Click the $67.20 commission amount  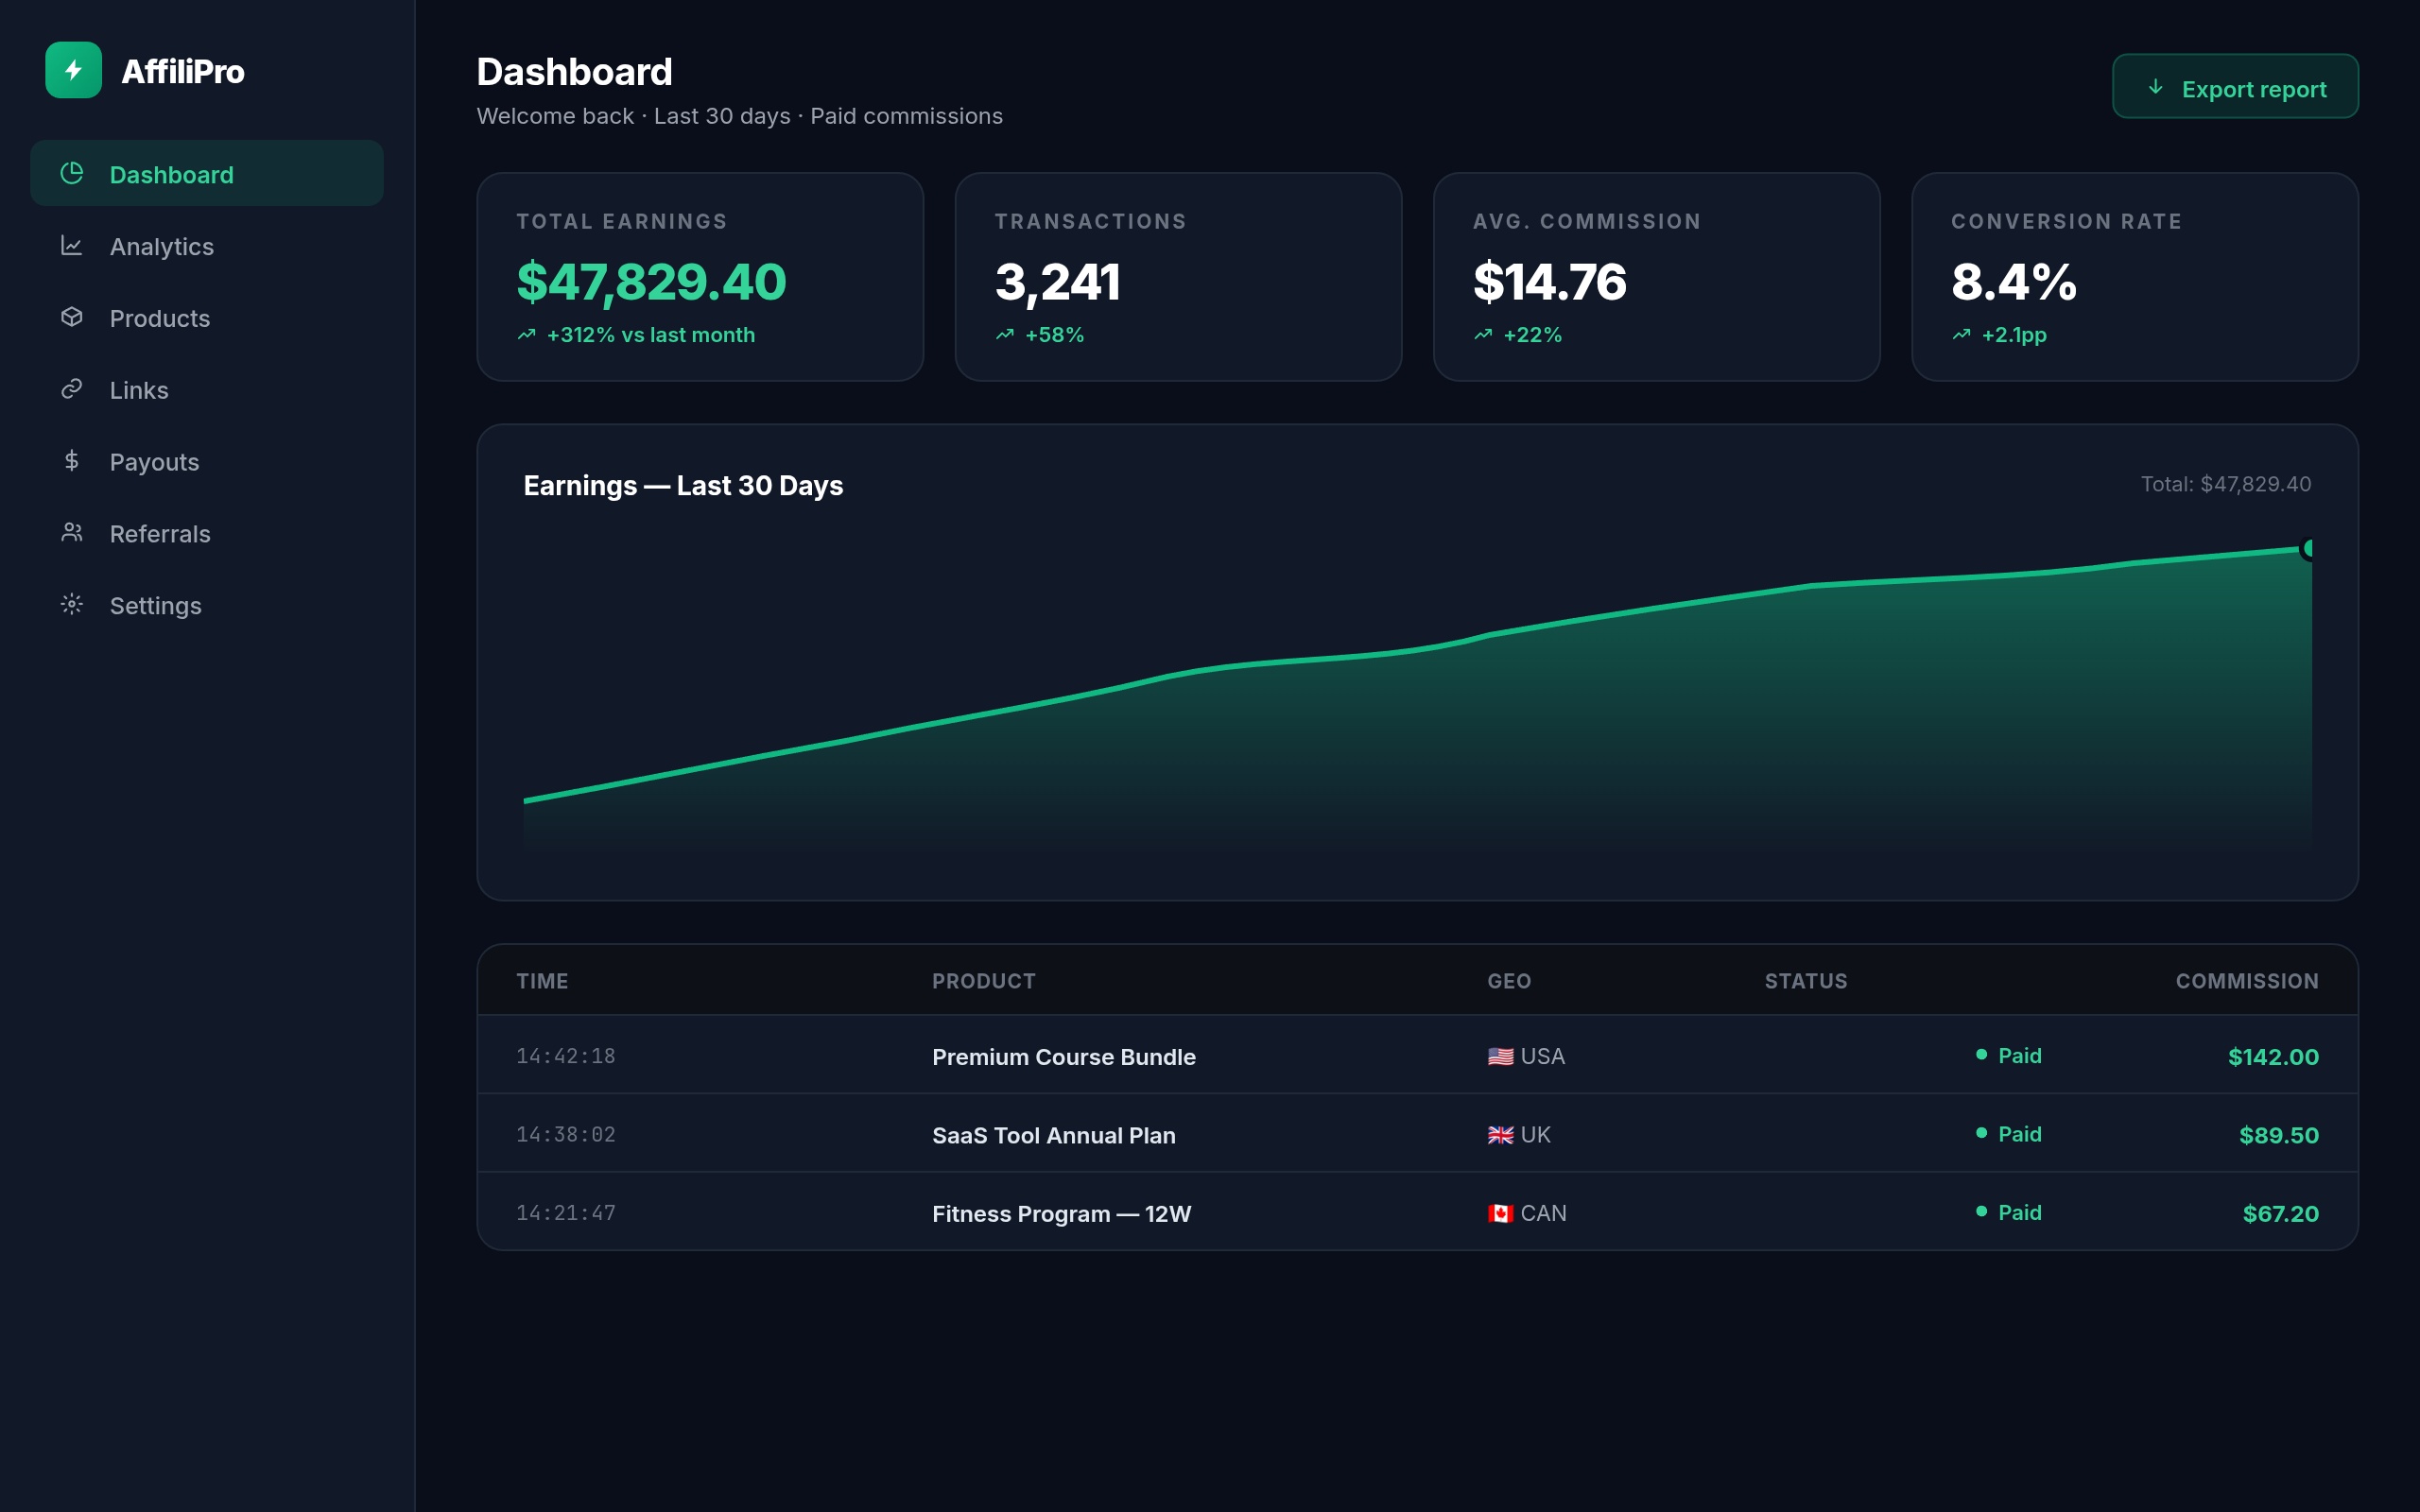coord(2280,1214)
